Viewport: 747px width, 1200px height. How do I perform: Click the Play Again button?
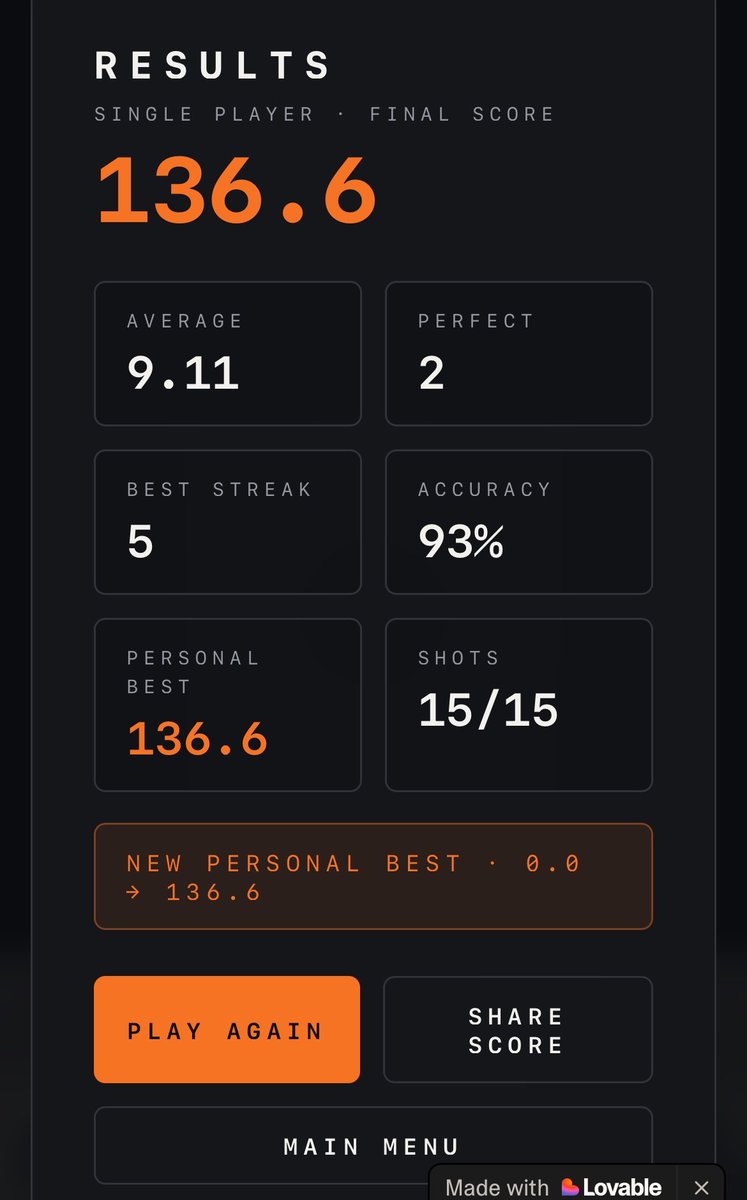pos(227,1029)
